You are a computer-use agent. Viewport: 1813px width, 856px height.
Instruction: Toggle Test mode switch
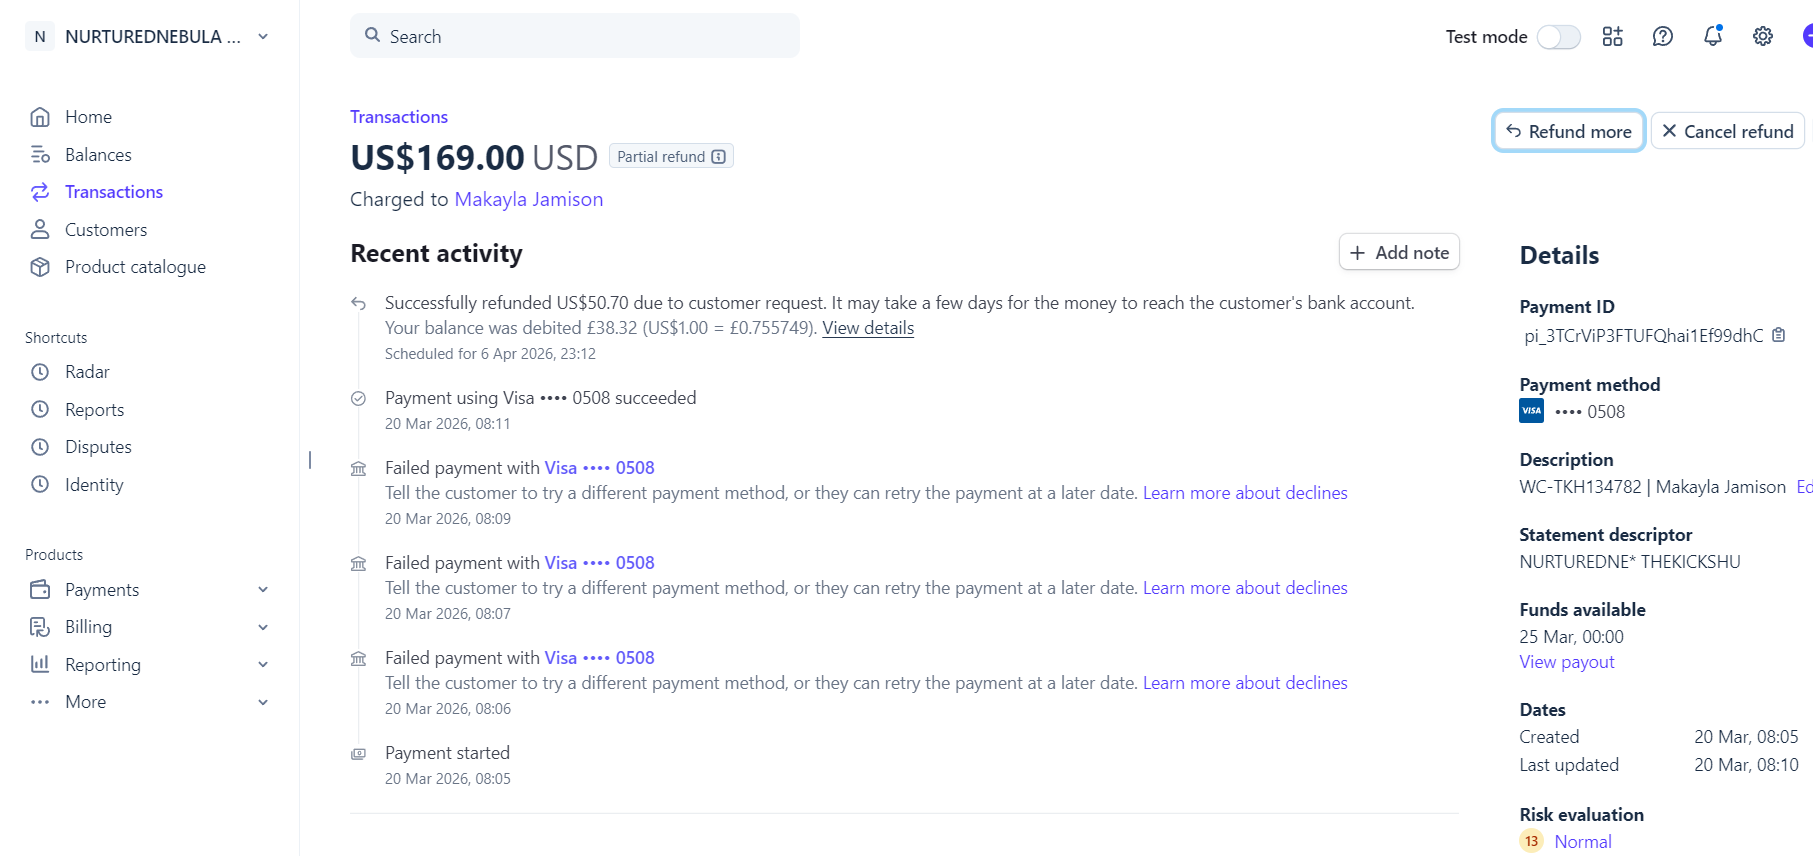1558,37
